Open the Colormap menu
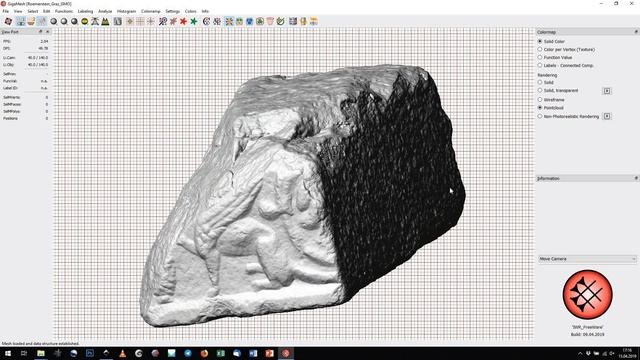The height and width of the screenshot is (360, 640). point(151,11)
